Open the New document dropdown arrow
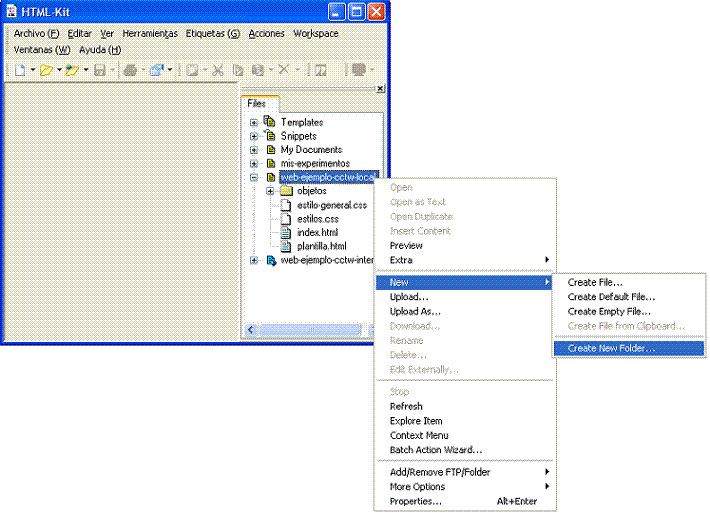The image size is (710, 514). coord(33,70)
